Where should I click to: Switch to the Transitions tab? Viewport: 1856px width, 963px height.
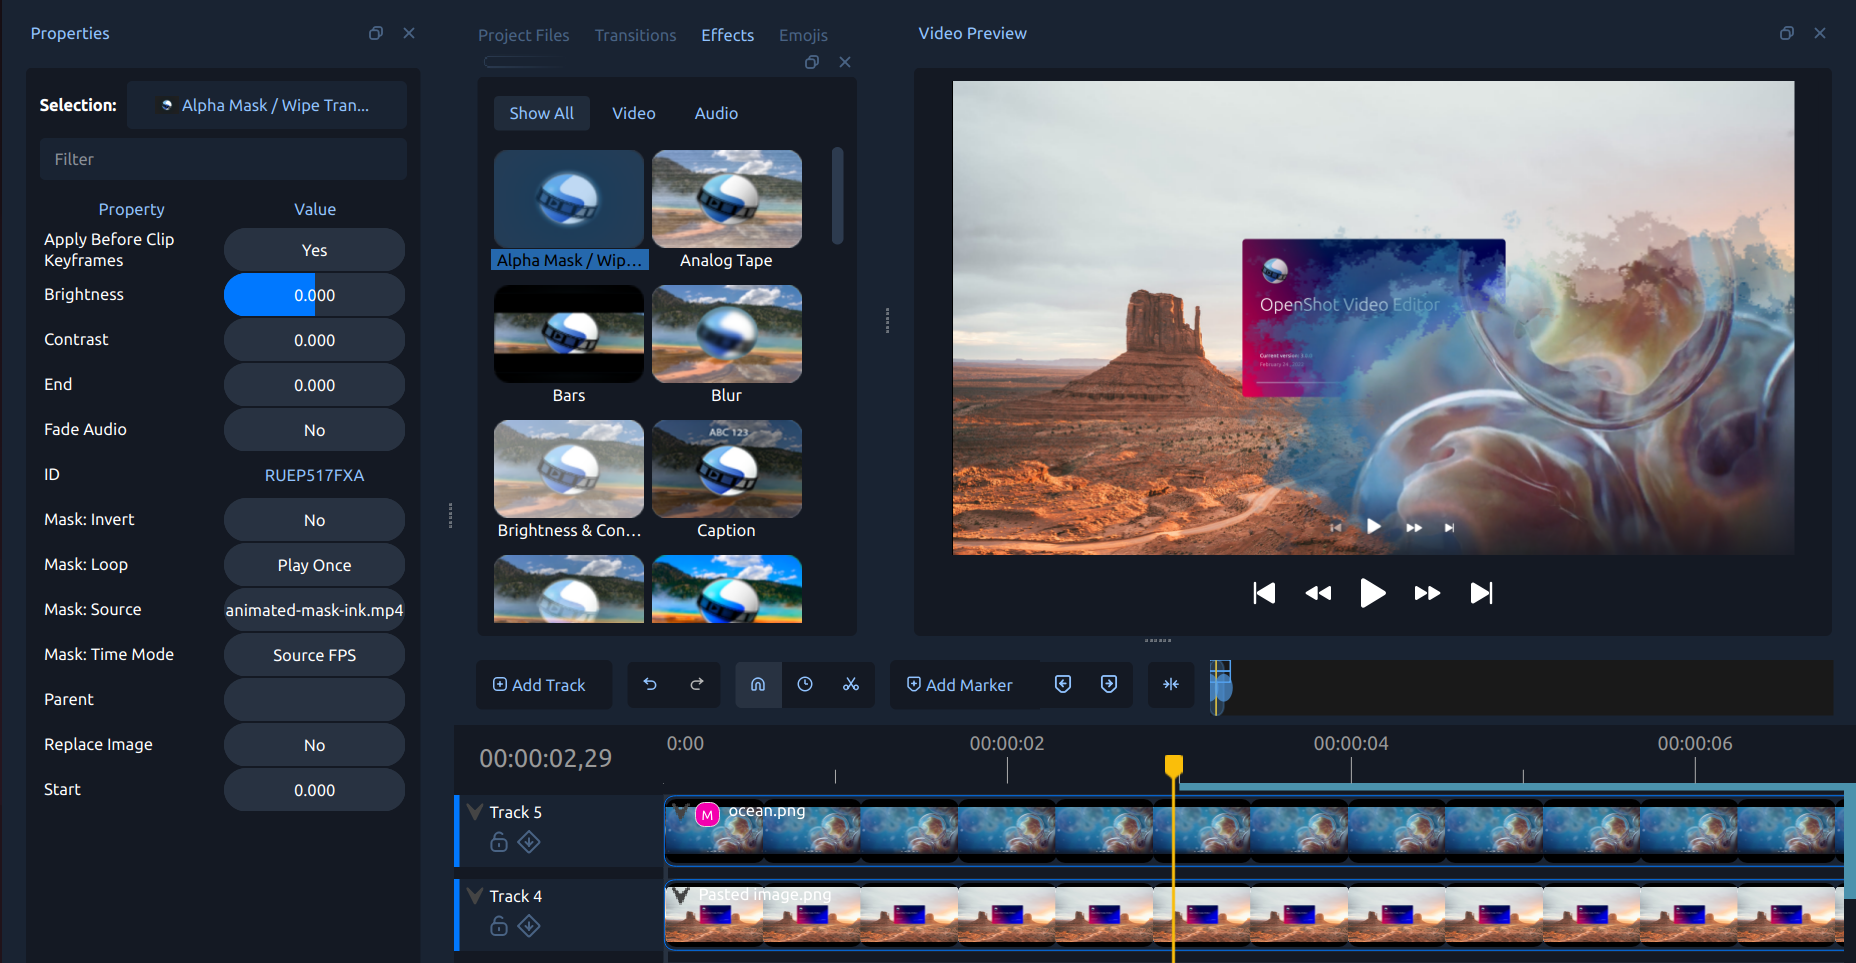(x=635, y=35)
